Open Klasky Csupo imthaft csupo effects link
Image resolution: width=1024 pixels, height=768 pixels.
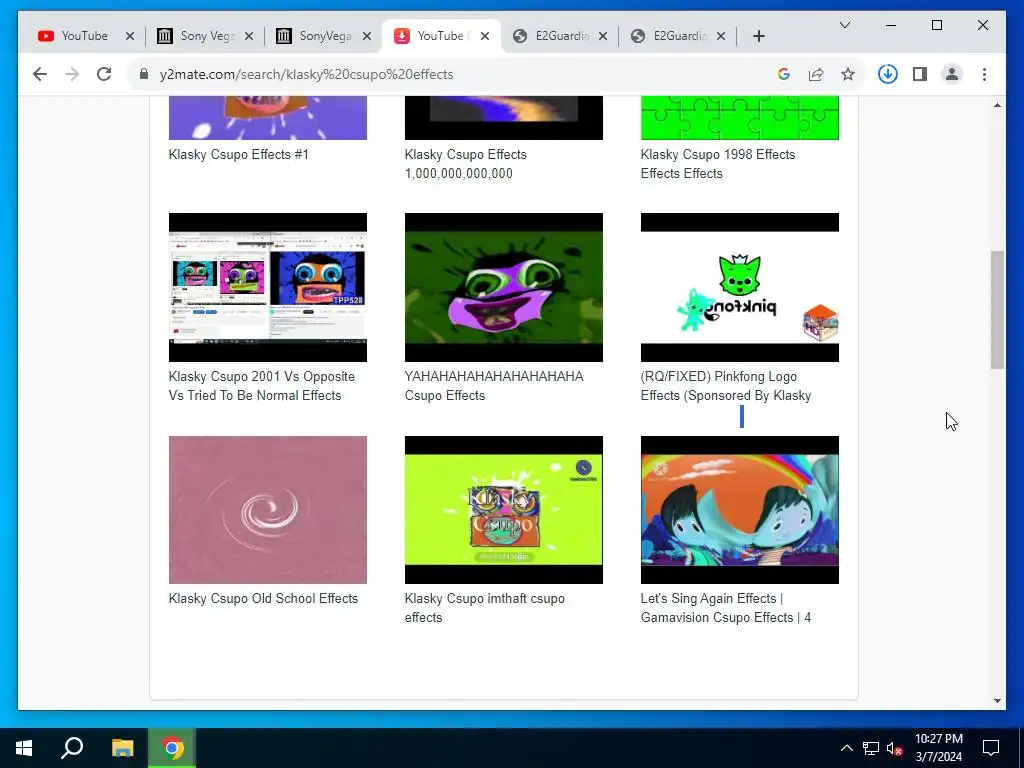click(485, 608)
